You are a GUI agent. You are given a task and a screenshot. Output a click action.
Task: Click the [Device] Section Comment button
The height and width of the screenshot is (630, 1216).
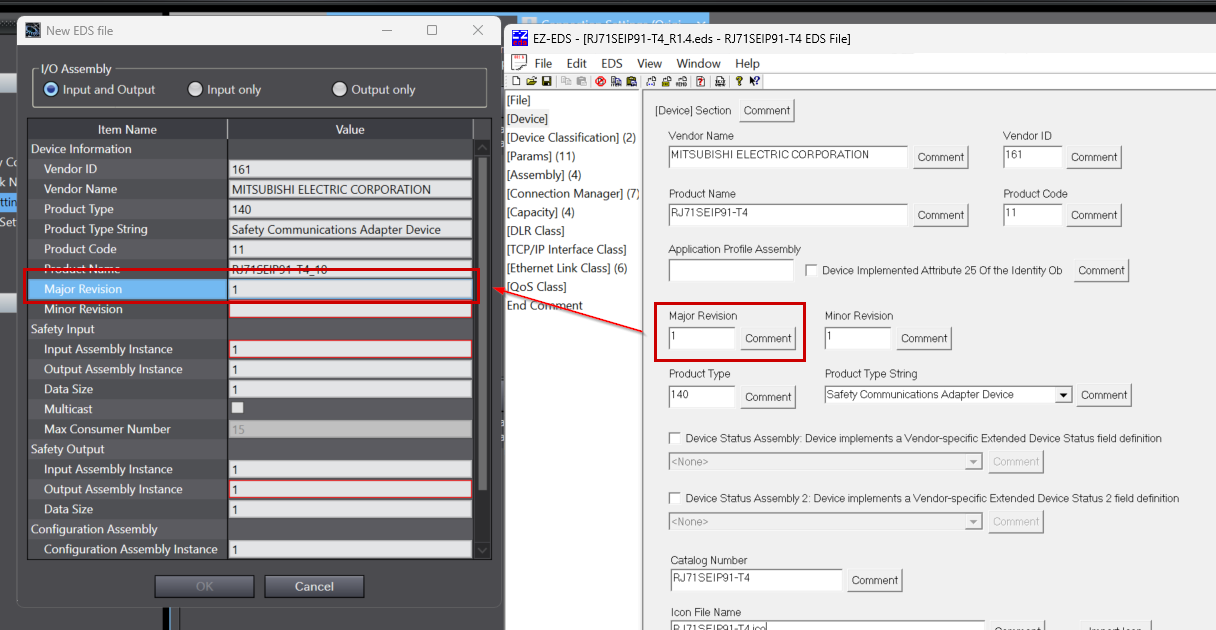coord(767,110)
